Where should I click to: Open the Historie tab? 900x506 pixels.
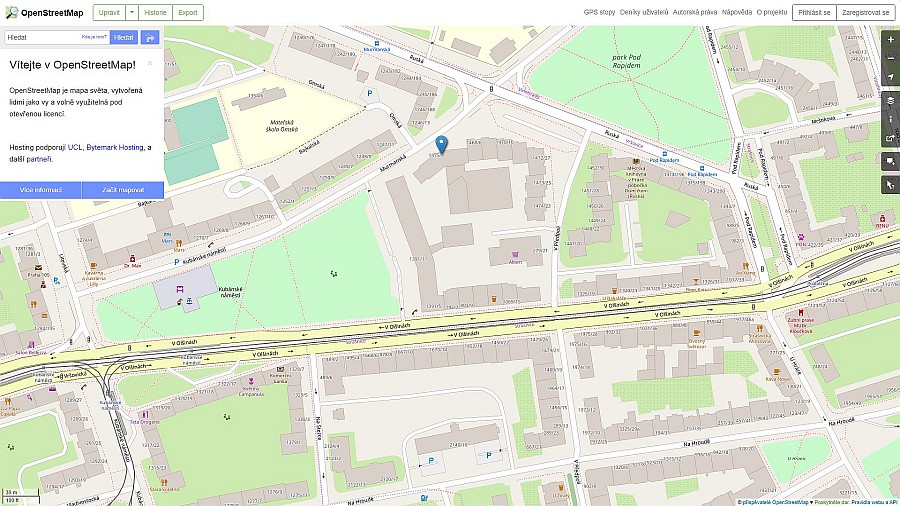tap(155, 13)
